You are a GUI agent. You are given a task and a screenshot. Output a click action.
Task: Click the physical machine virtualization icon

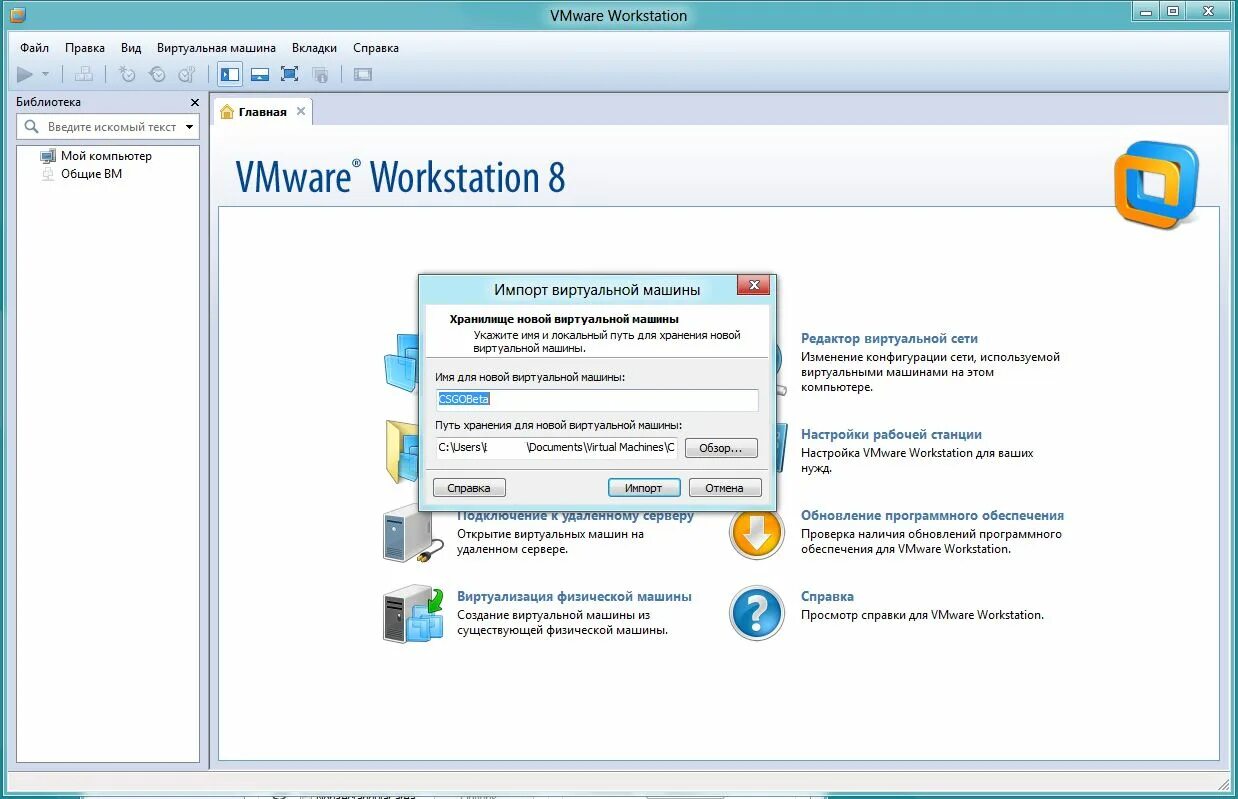tap(412, 614)
